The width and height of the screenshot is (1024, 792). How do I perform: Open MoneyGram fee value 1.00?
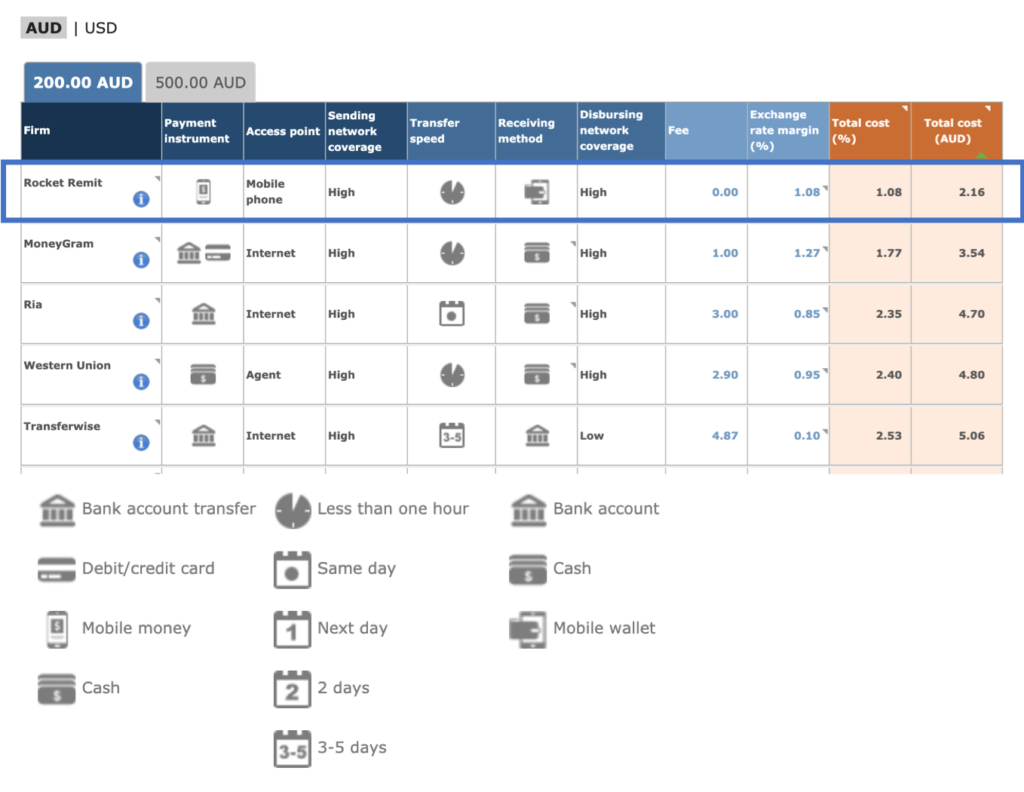click(x=725, y=253)
